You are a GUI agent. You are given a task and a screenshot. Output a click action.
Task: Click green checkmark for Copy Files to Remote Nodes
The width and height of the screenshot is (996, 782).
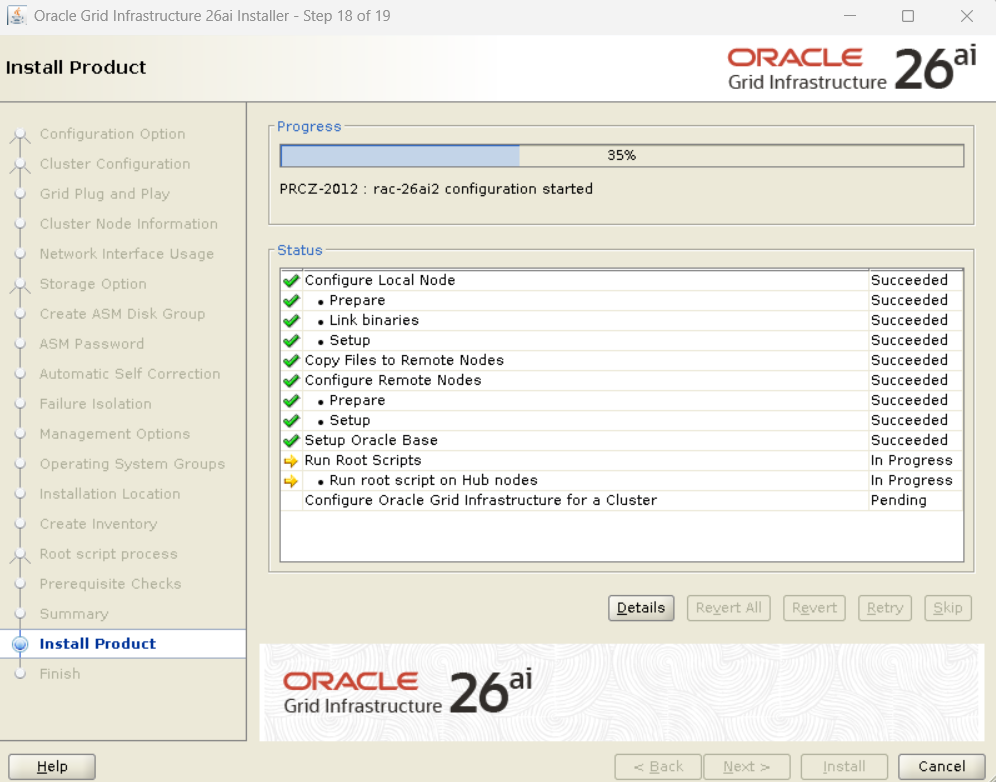291,361
